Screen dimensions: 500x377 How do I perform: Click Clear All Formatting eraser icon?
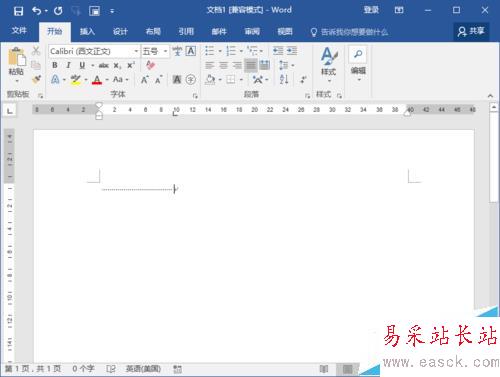[x=151, y=65]
